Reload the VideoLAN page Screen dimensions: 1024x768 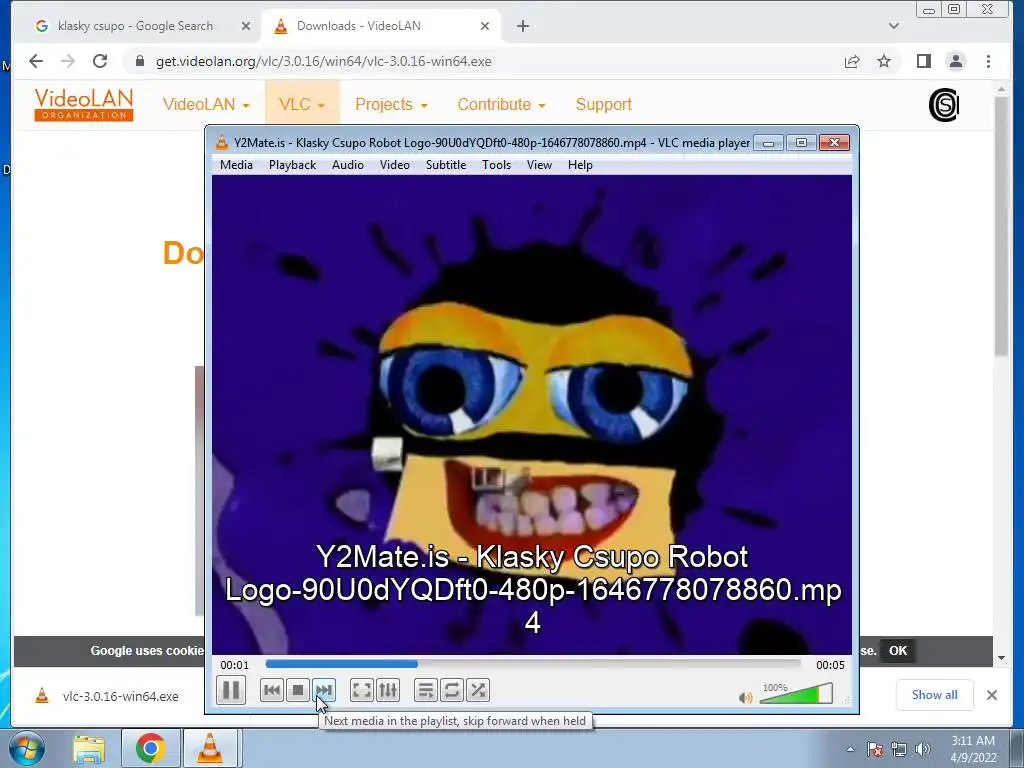(100, 61)
